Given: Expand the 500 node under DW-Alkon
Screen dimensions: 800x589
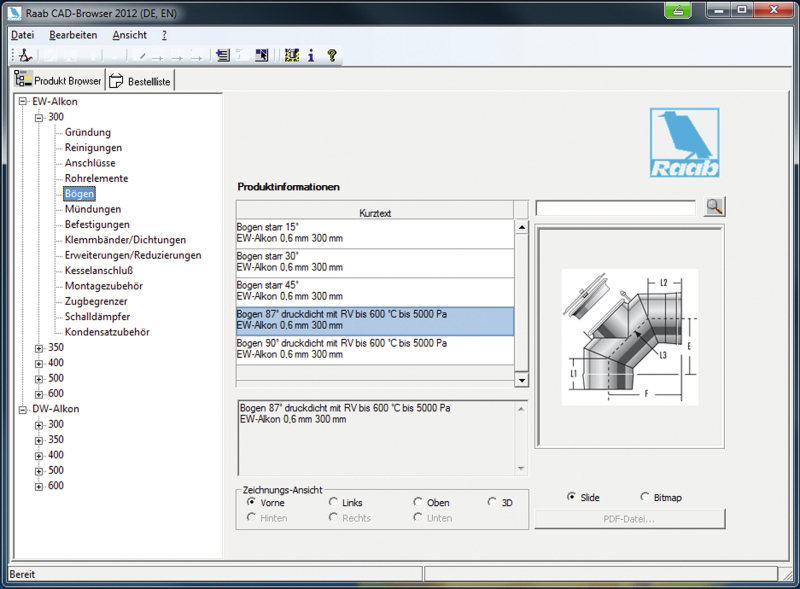Looking at the screenshot, I should pyautogui.click(x=39, y=471).
